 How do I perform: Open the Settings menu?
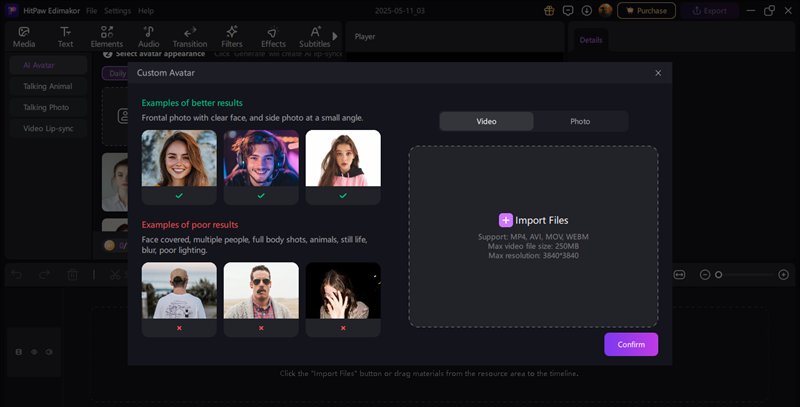(x=117, y=10)
